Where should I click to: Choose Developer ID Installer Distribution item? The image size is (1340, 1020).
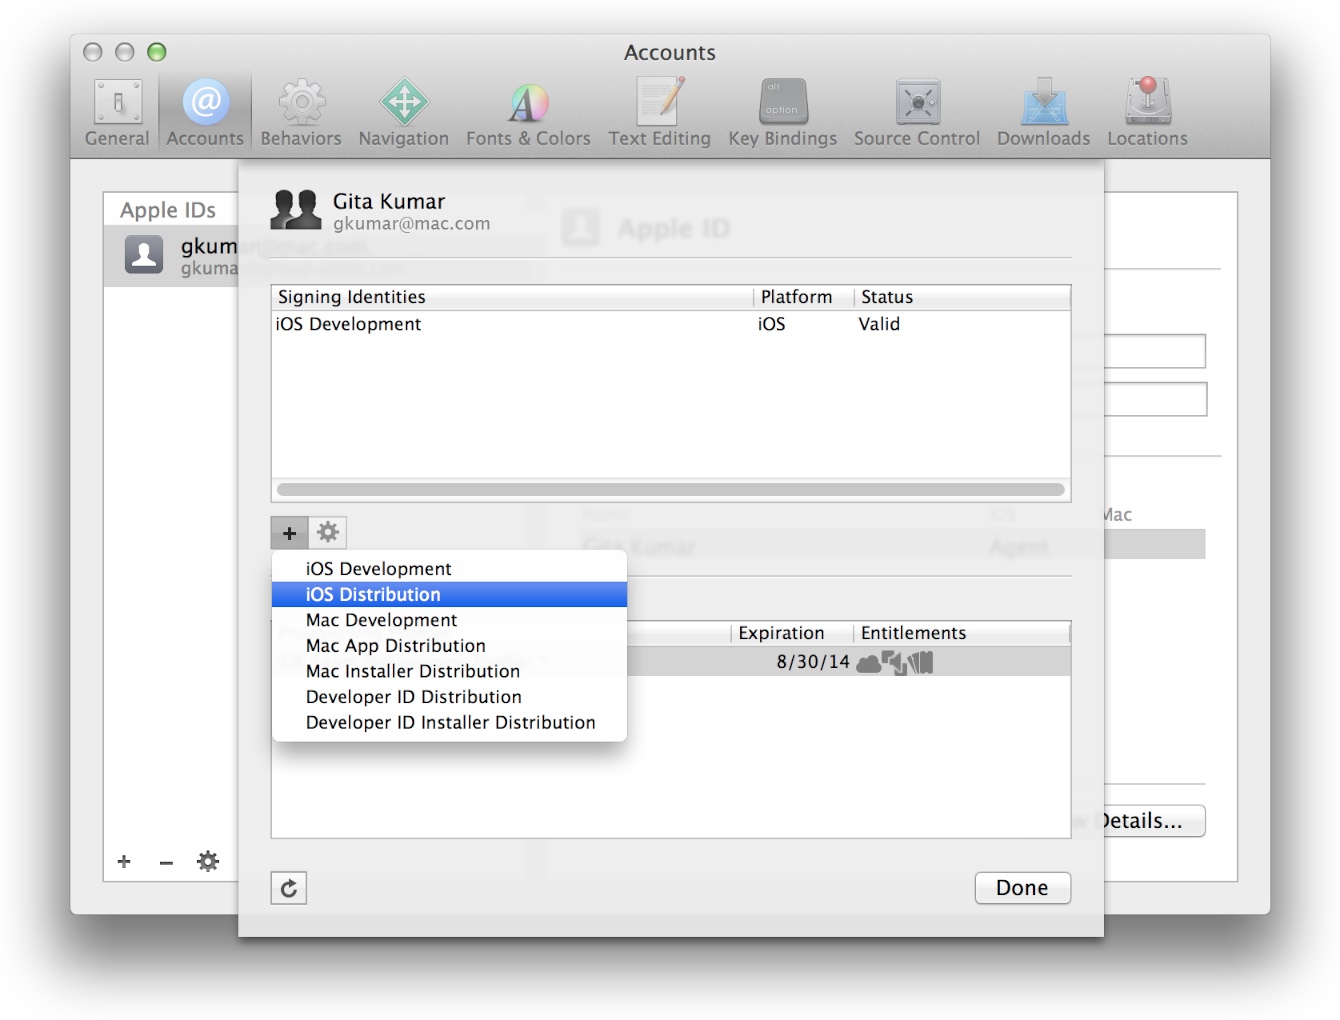449,722
